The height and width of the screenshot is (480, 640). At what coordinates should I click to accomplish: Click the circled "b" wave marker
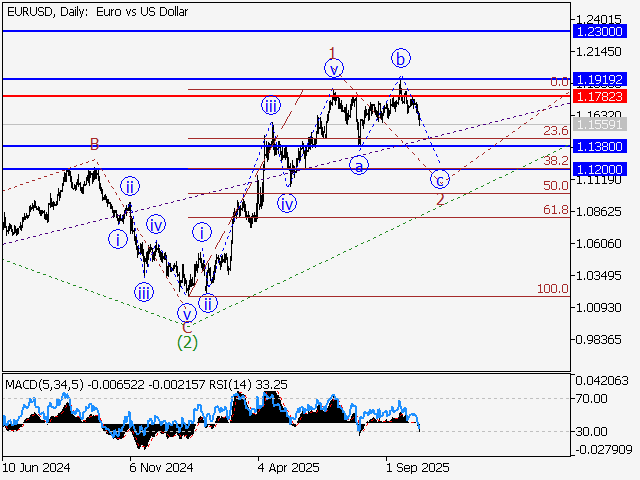point(400,58)
